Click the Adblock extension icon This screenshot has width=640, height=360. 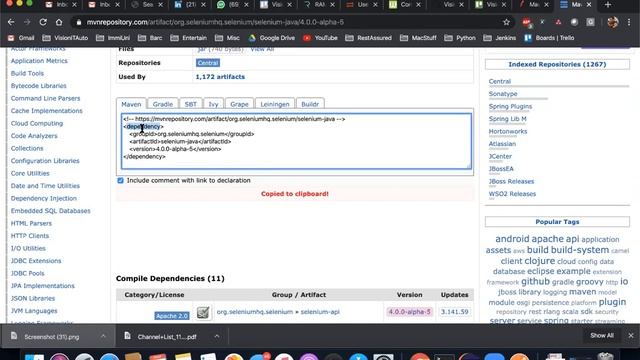click(527, 22)
